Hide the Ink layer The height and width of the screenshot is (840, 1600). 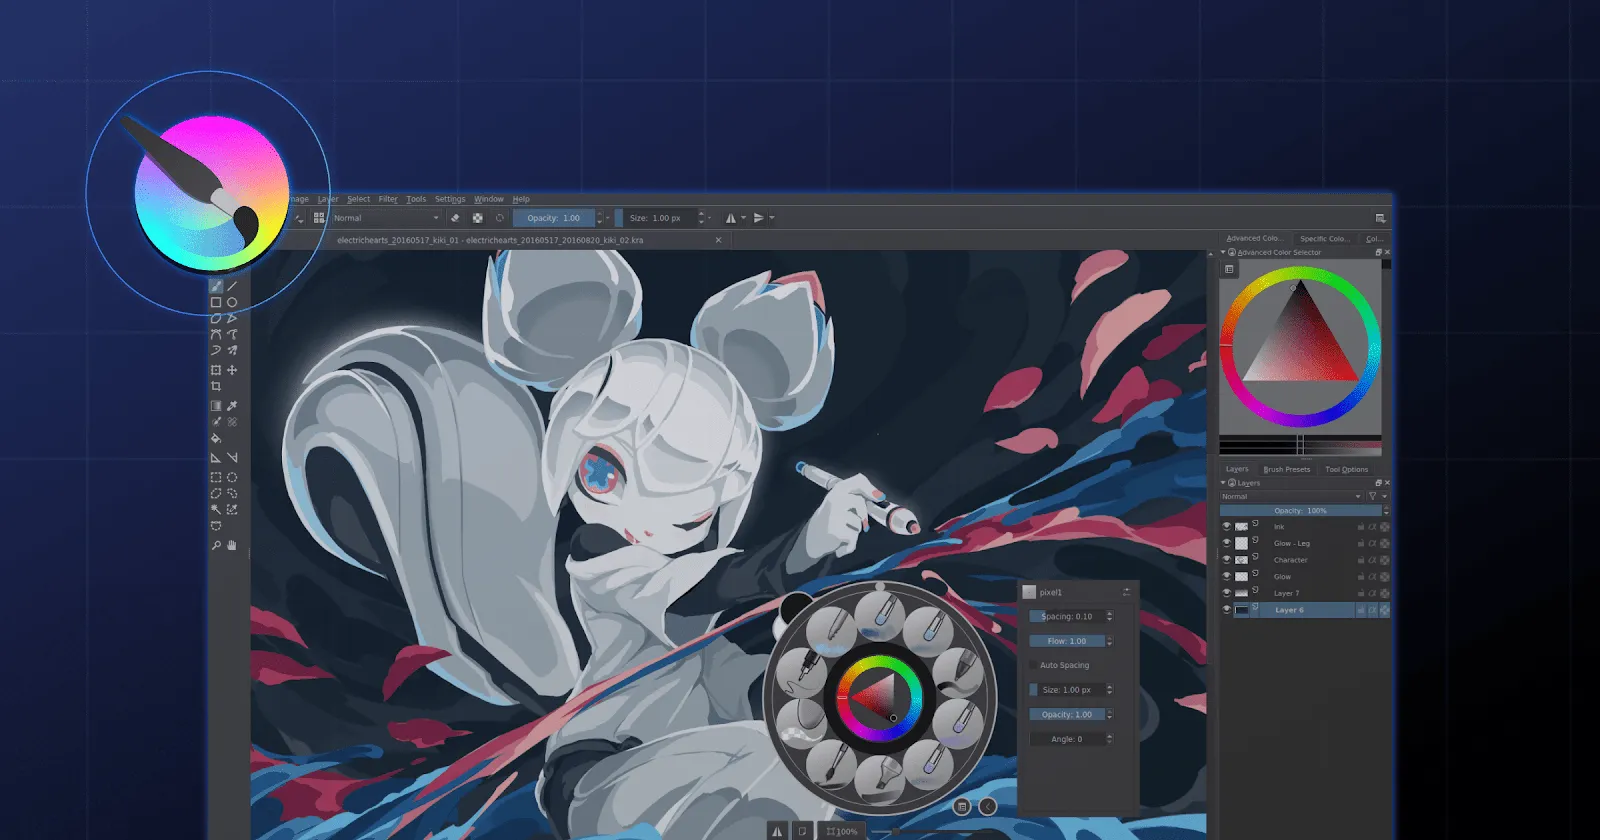coord(1227,526)
